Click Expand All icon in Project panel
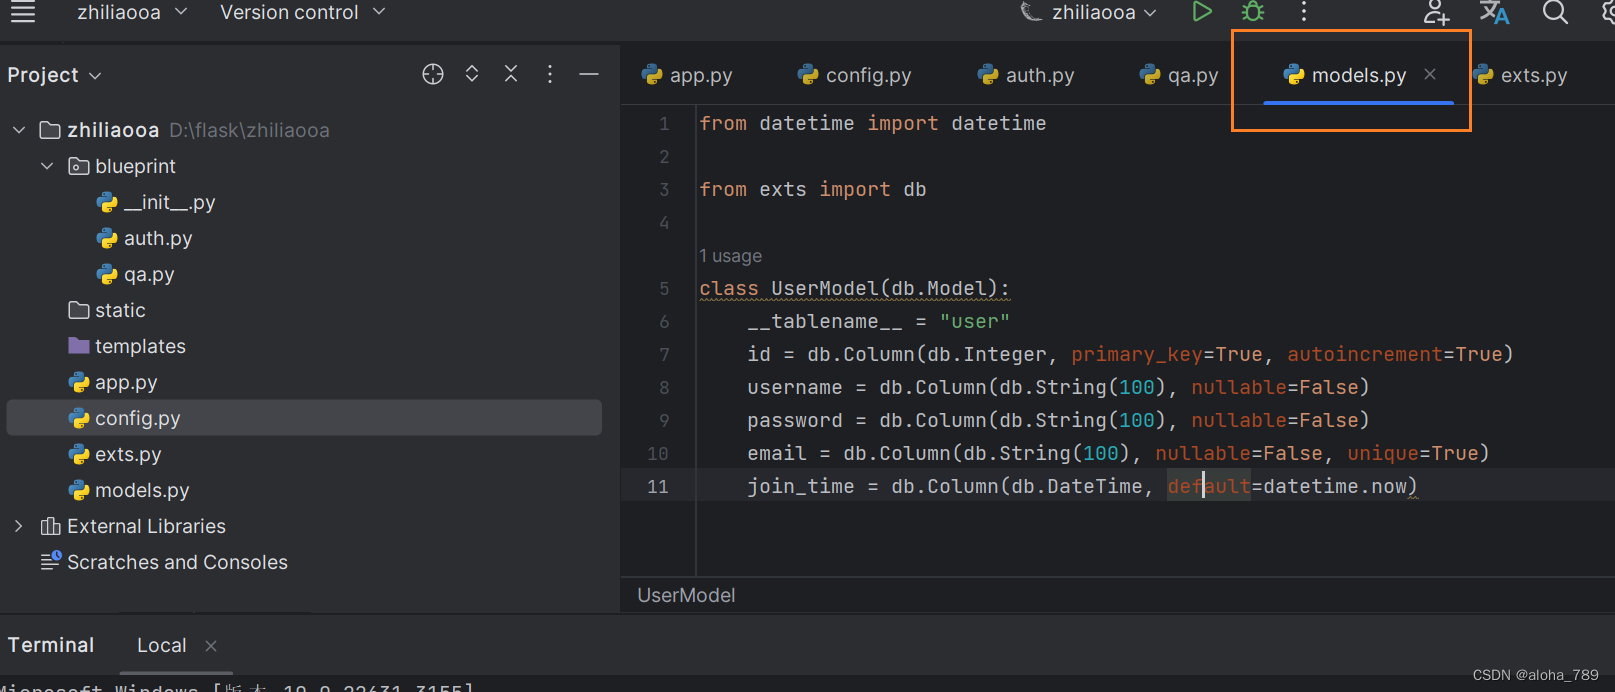 (x=472, y=74)
